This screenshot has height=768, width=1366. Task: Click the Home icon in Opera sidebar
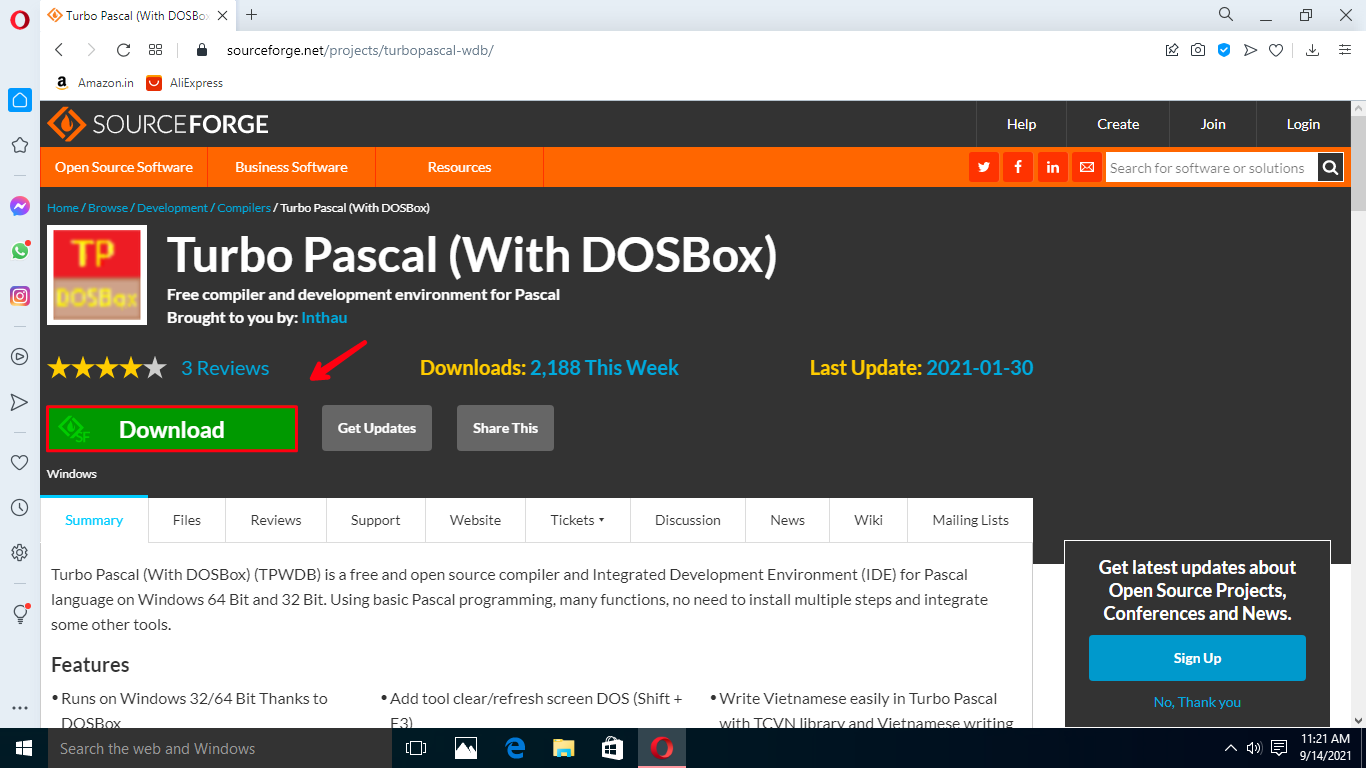(x=20, y=100)
